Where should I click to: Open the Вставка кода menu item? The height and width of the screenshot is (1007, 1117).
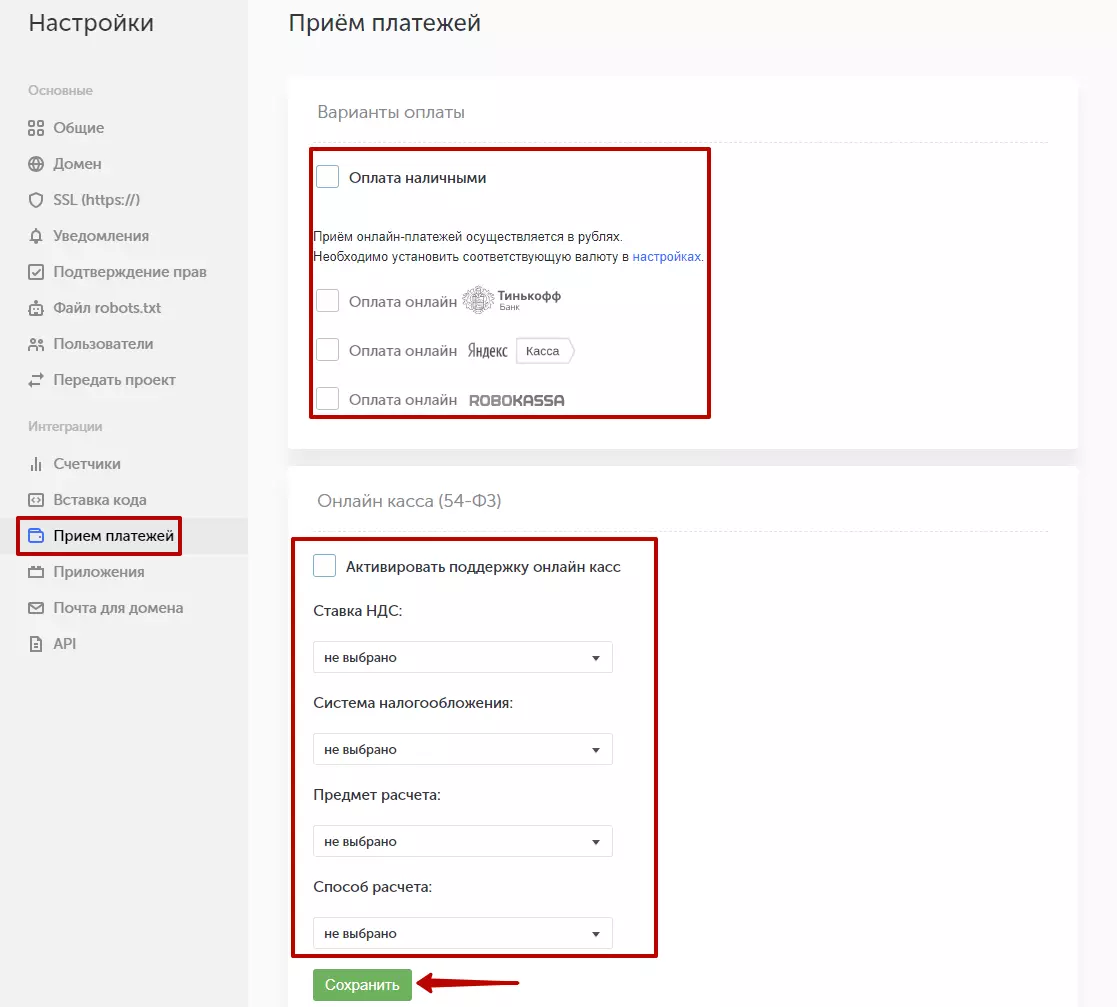[x=100, y=500]
